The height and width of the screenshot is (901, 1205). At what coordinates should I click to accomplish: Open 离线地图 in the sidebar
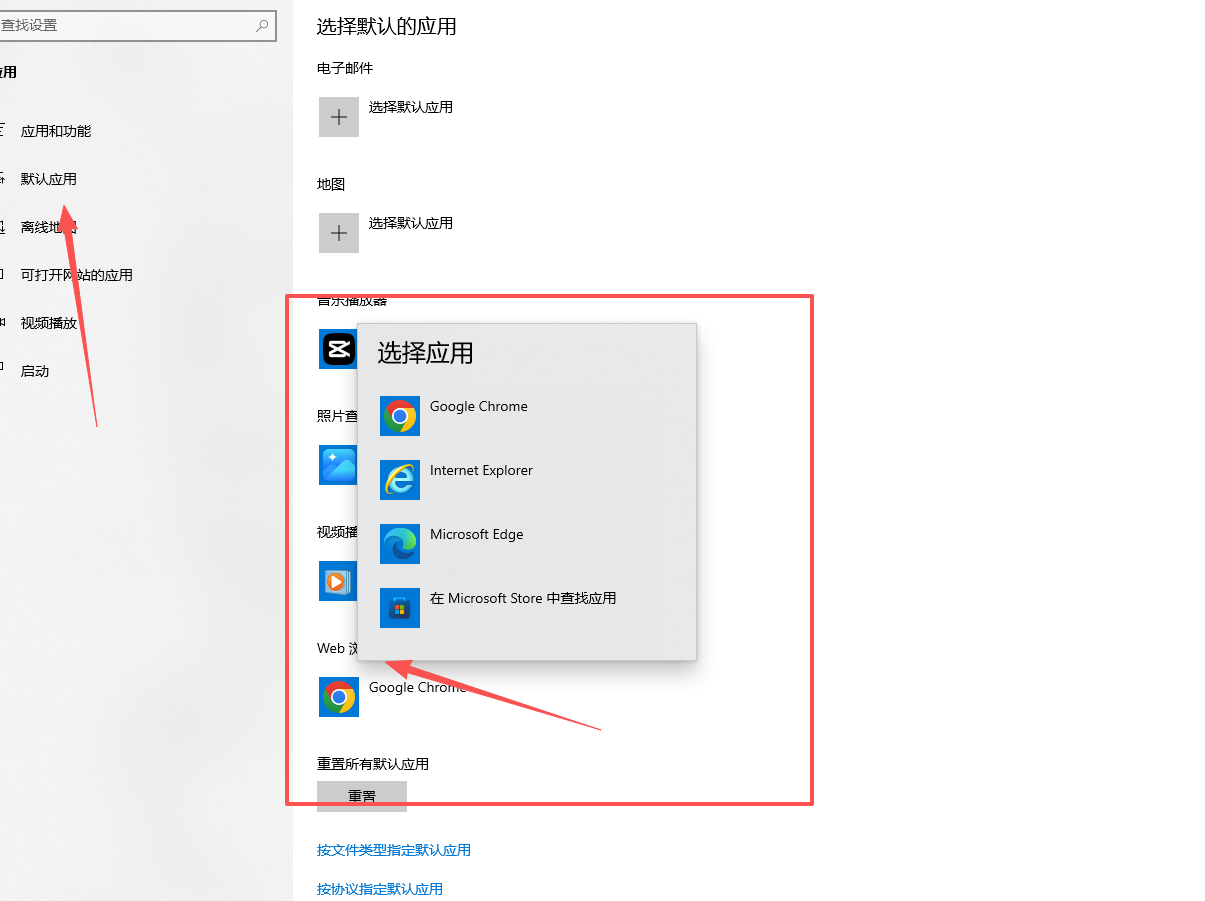(49, 227)
